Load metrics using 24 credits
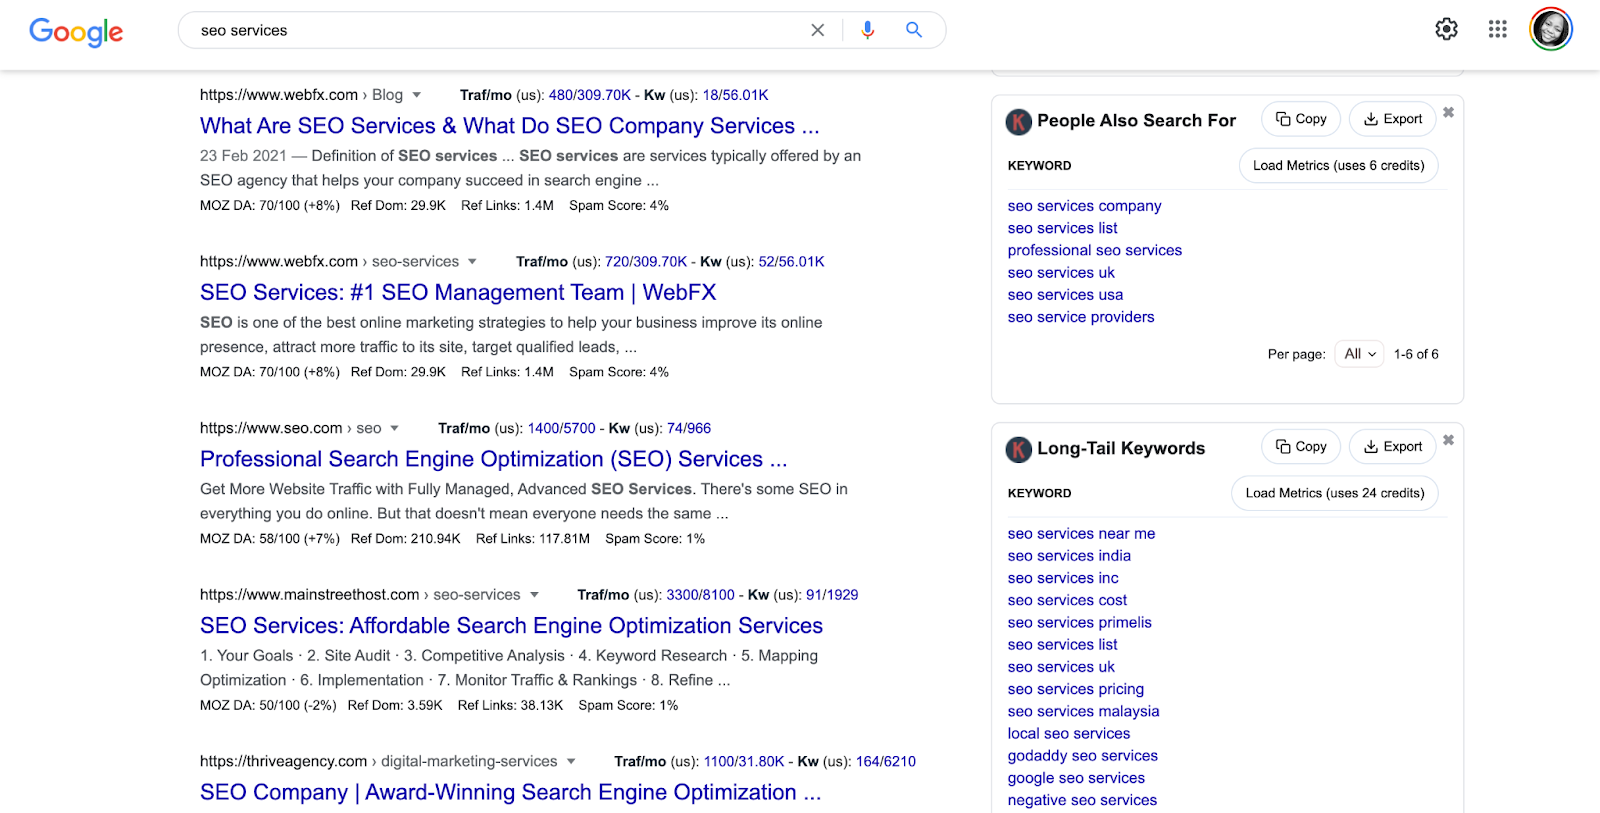The height and width of the screenshot is (813, 1600). coord(1335,494)
